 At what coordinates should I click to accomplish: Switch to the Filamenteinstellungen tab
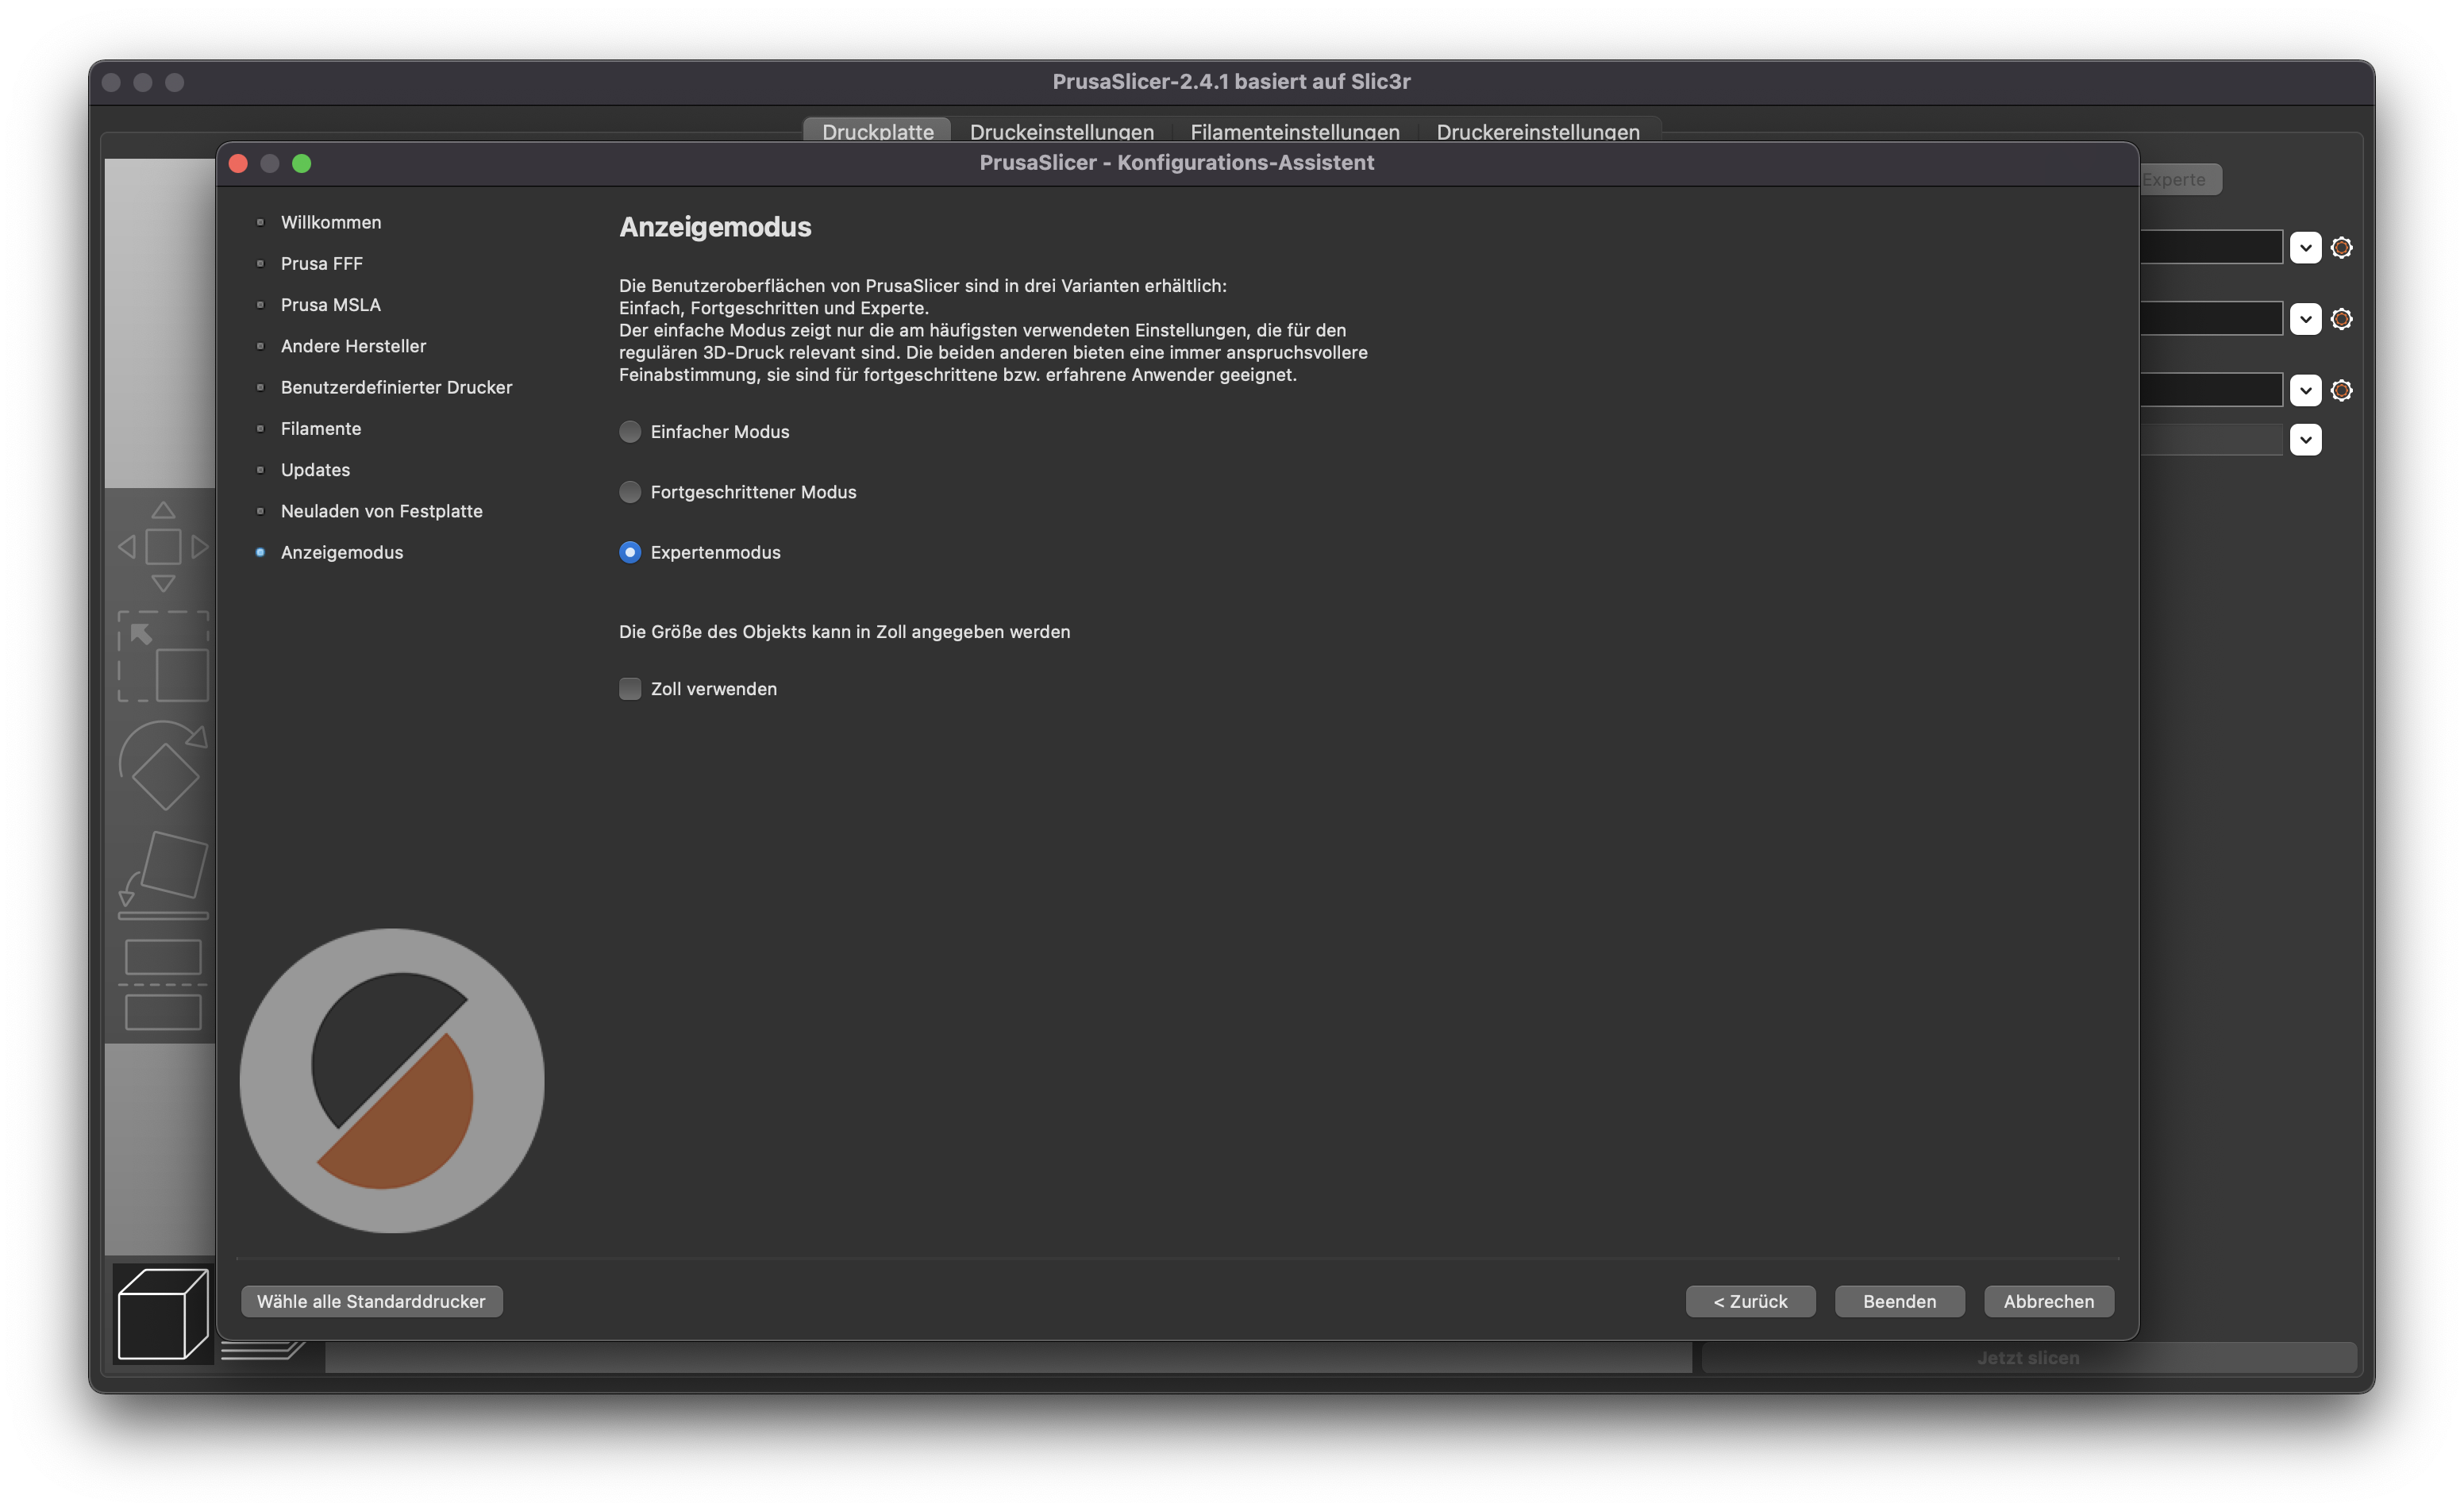[1294, 131]
